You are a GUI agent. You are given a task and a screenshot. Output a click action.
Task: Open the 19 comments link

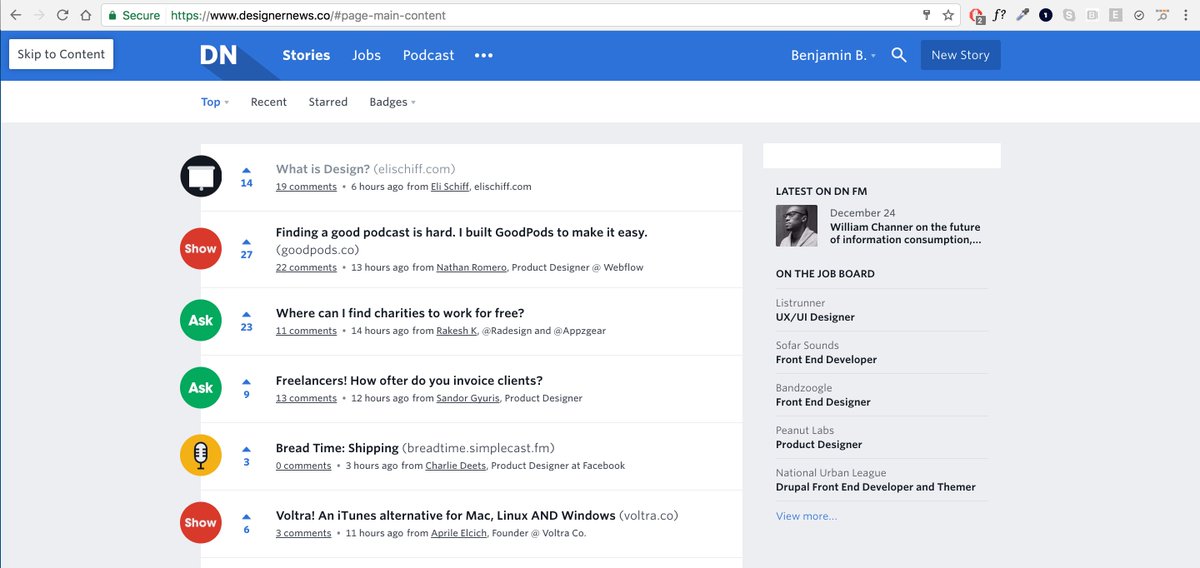[306, 187]
